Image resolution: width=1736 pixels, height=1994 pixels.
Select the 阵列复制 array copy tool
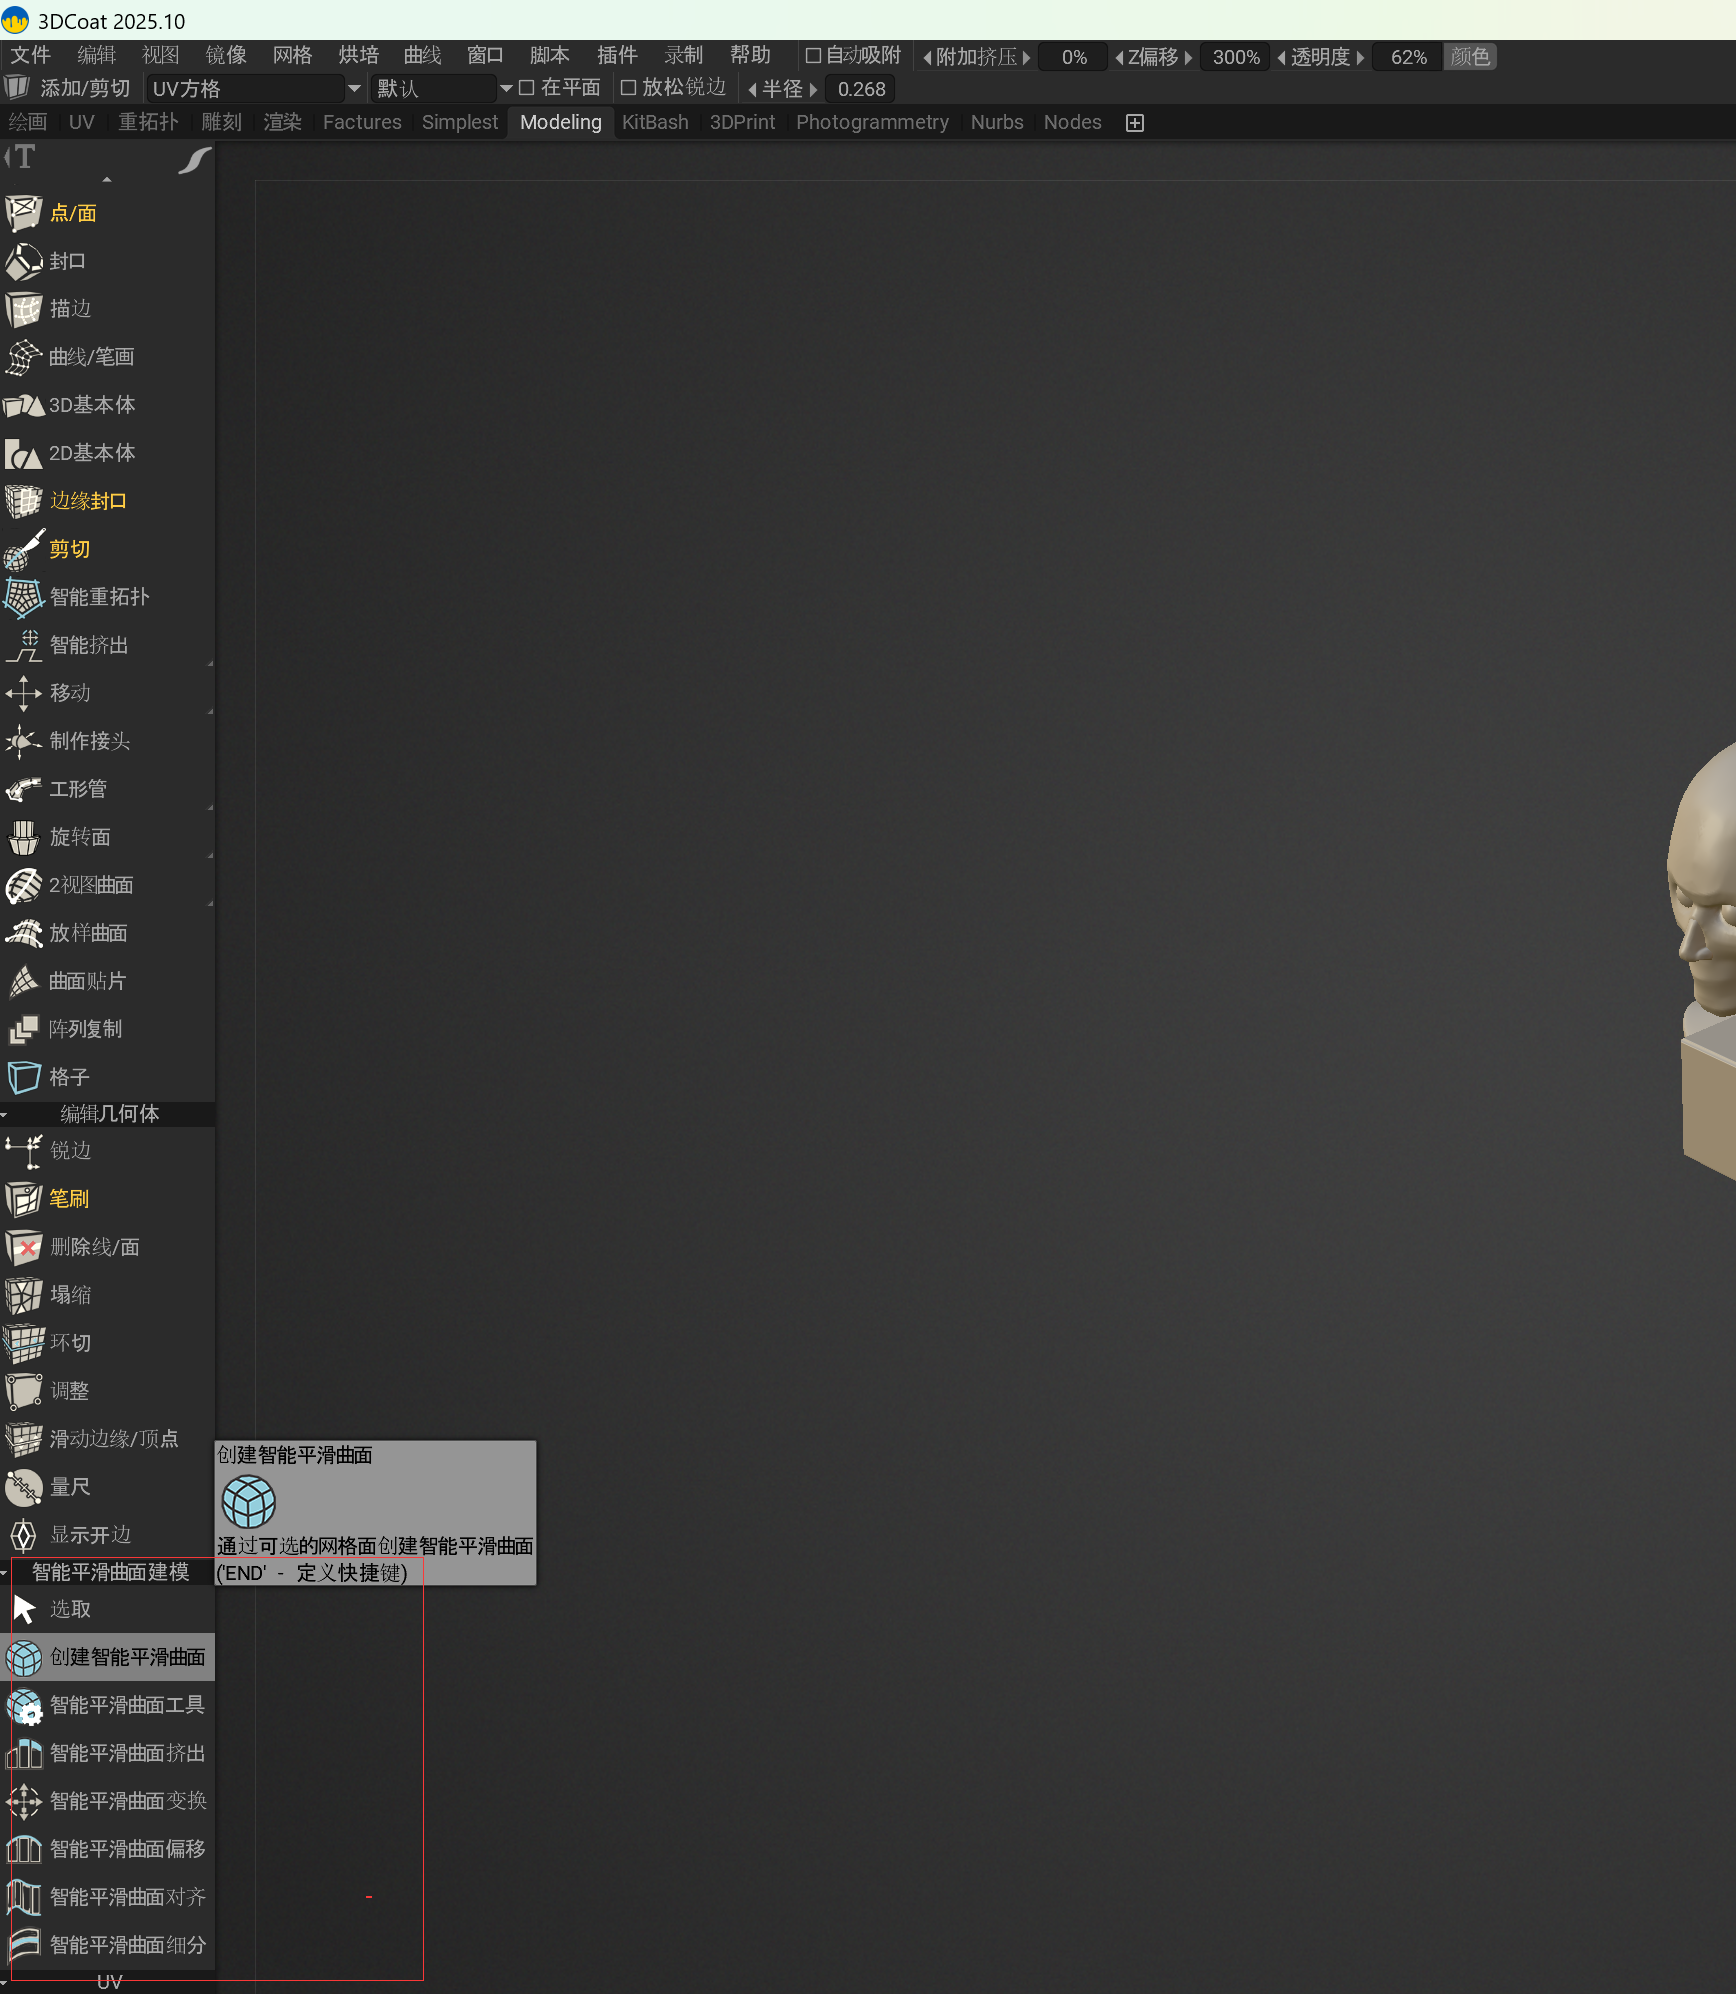point(24,1030)
